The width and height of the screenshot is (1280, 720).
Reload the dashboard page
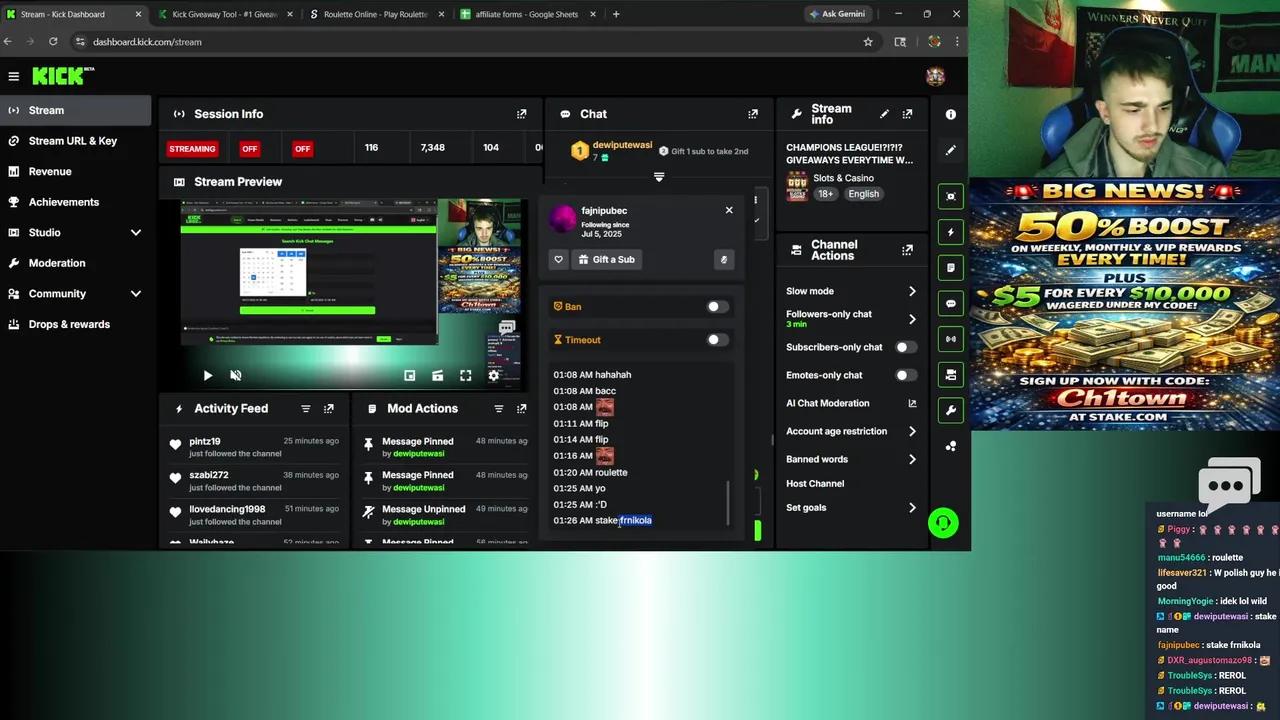tap(53, 42)
